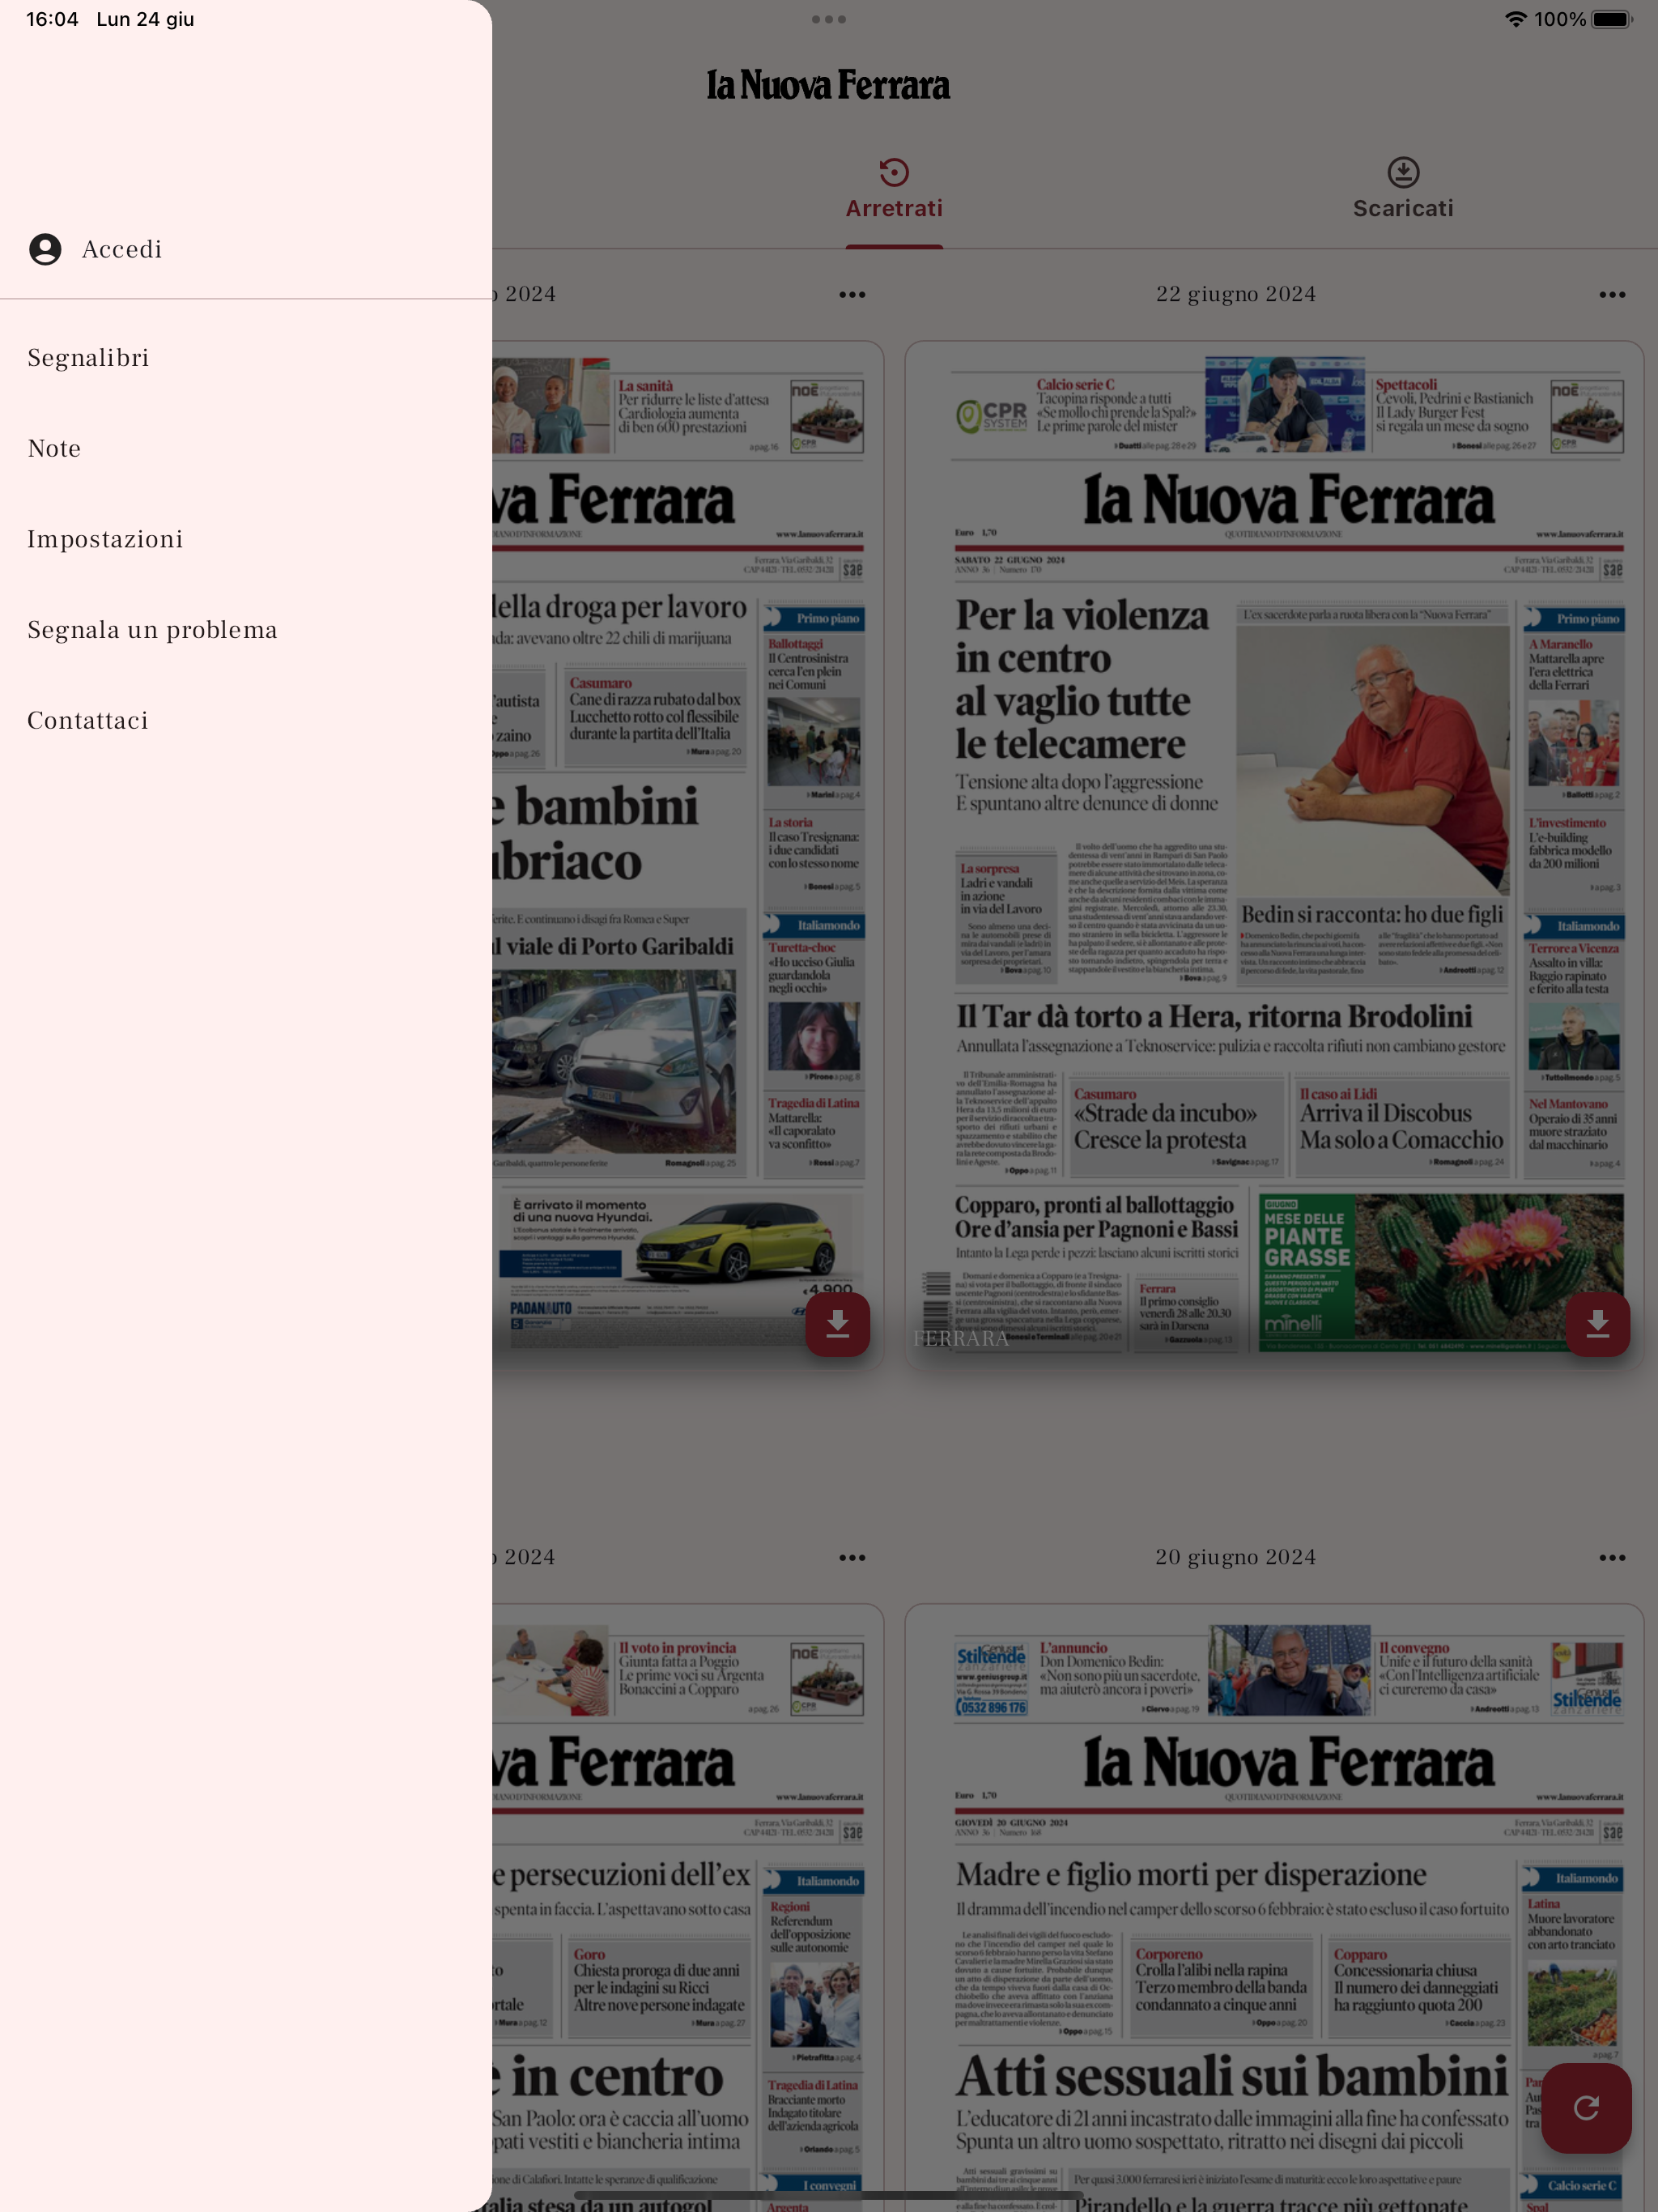Screen dimensions: 1658x2212
Task: Click the 20 giugno 2024 date label
Action: click(x=1236, y=1557)
